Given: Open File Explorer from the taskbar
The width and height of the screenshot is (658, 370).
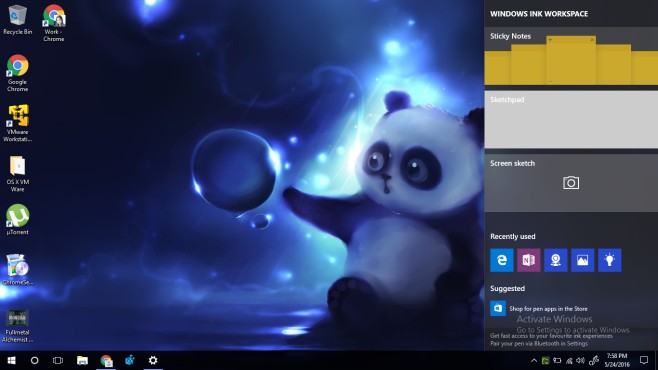Looking at the screenshot, I should pos(82,360).
